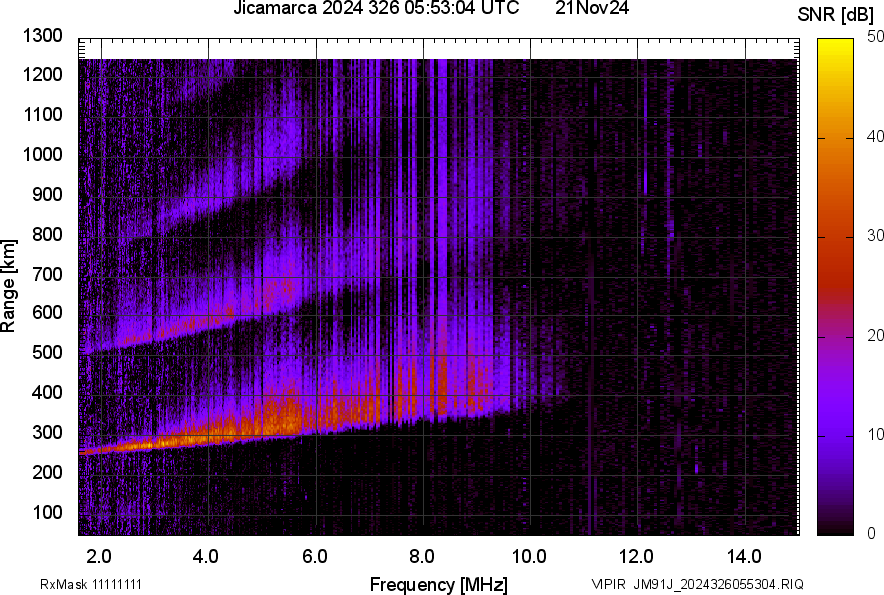Click the range tick label '600'
884x595 pixels.
[x=47, y=312]
